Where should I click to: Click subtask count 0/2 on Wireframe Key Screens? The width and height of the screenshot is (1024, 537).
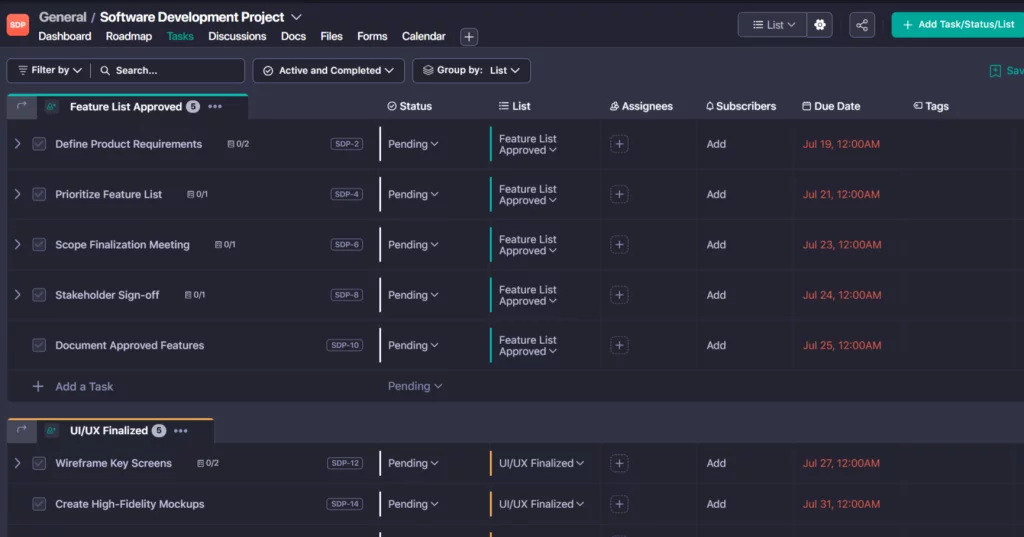coord(208,463)
